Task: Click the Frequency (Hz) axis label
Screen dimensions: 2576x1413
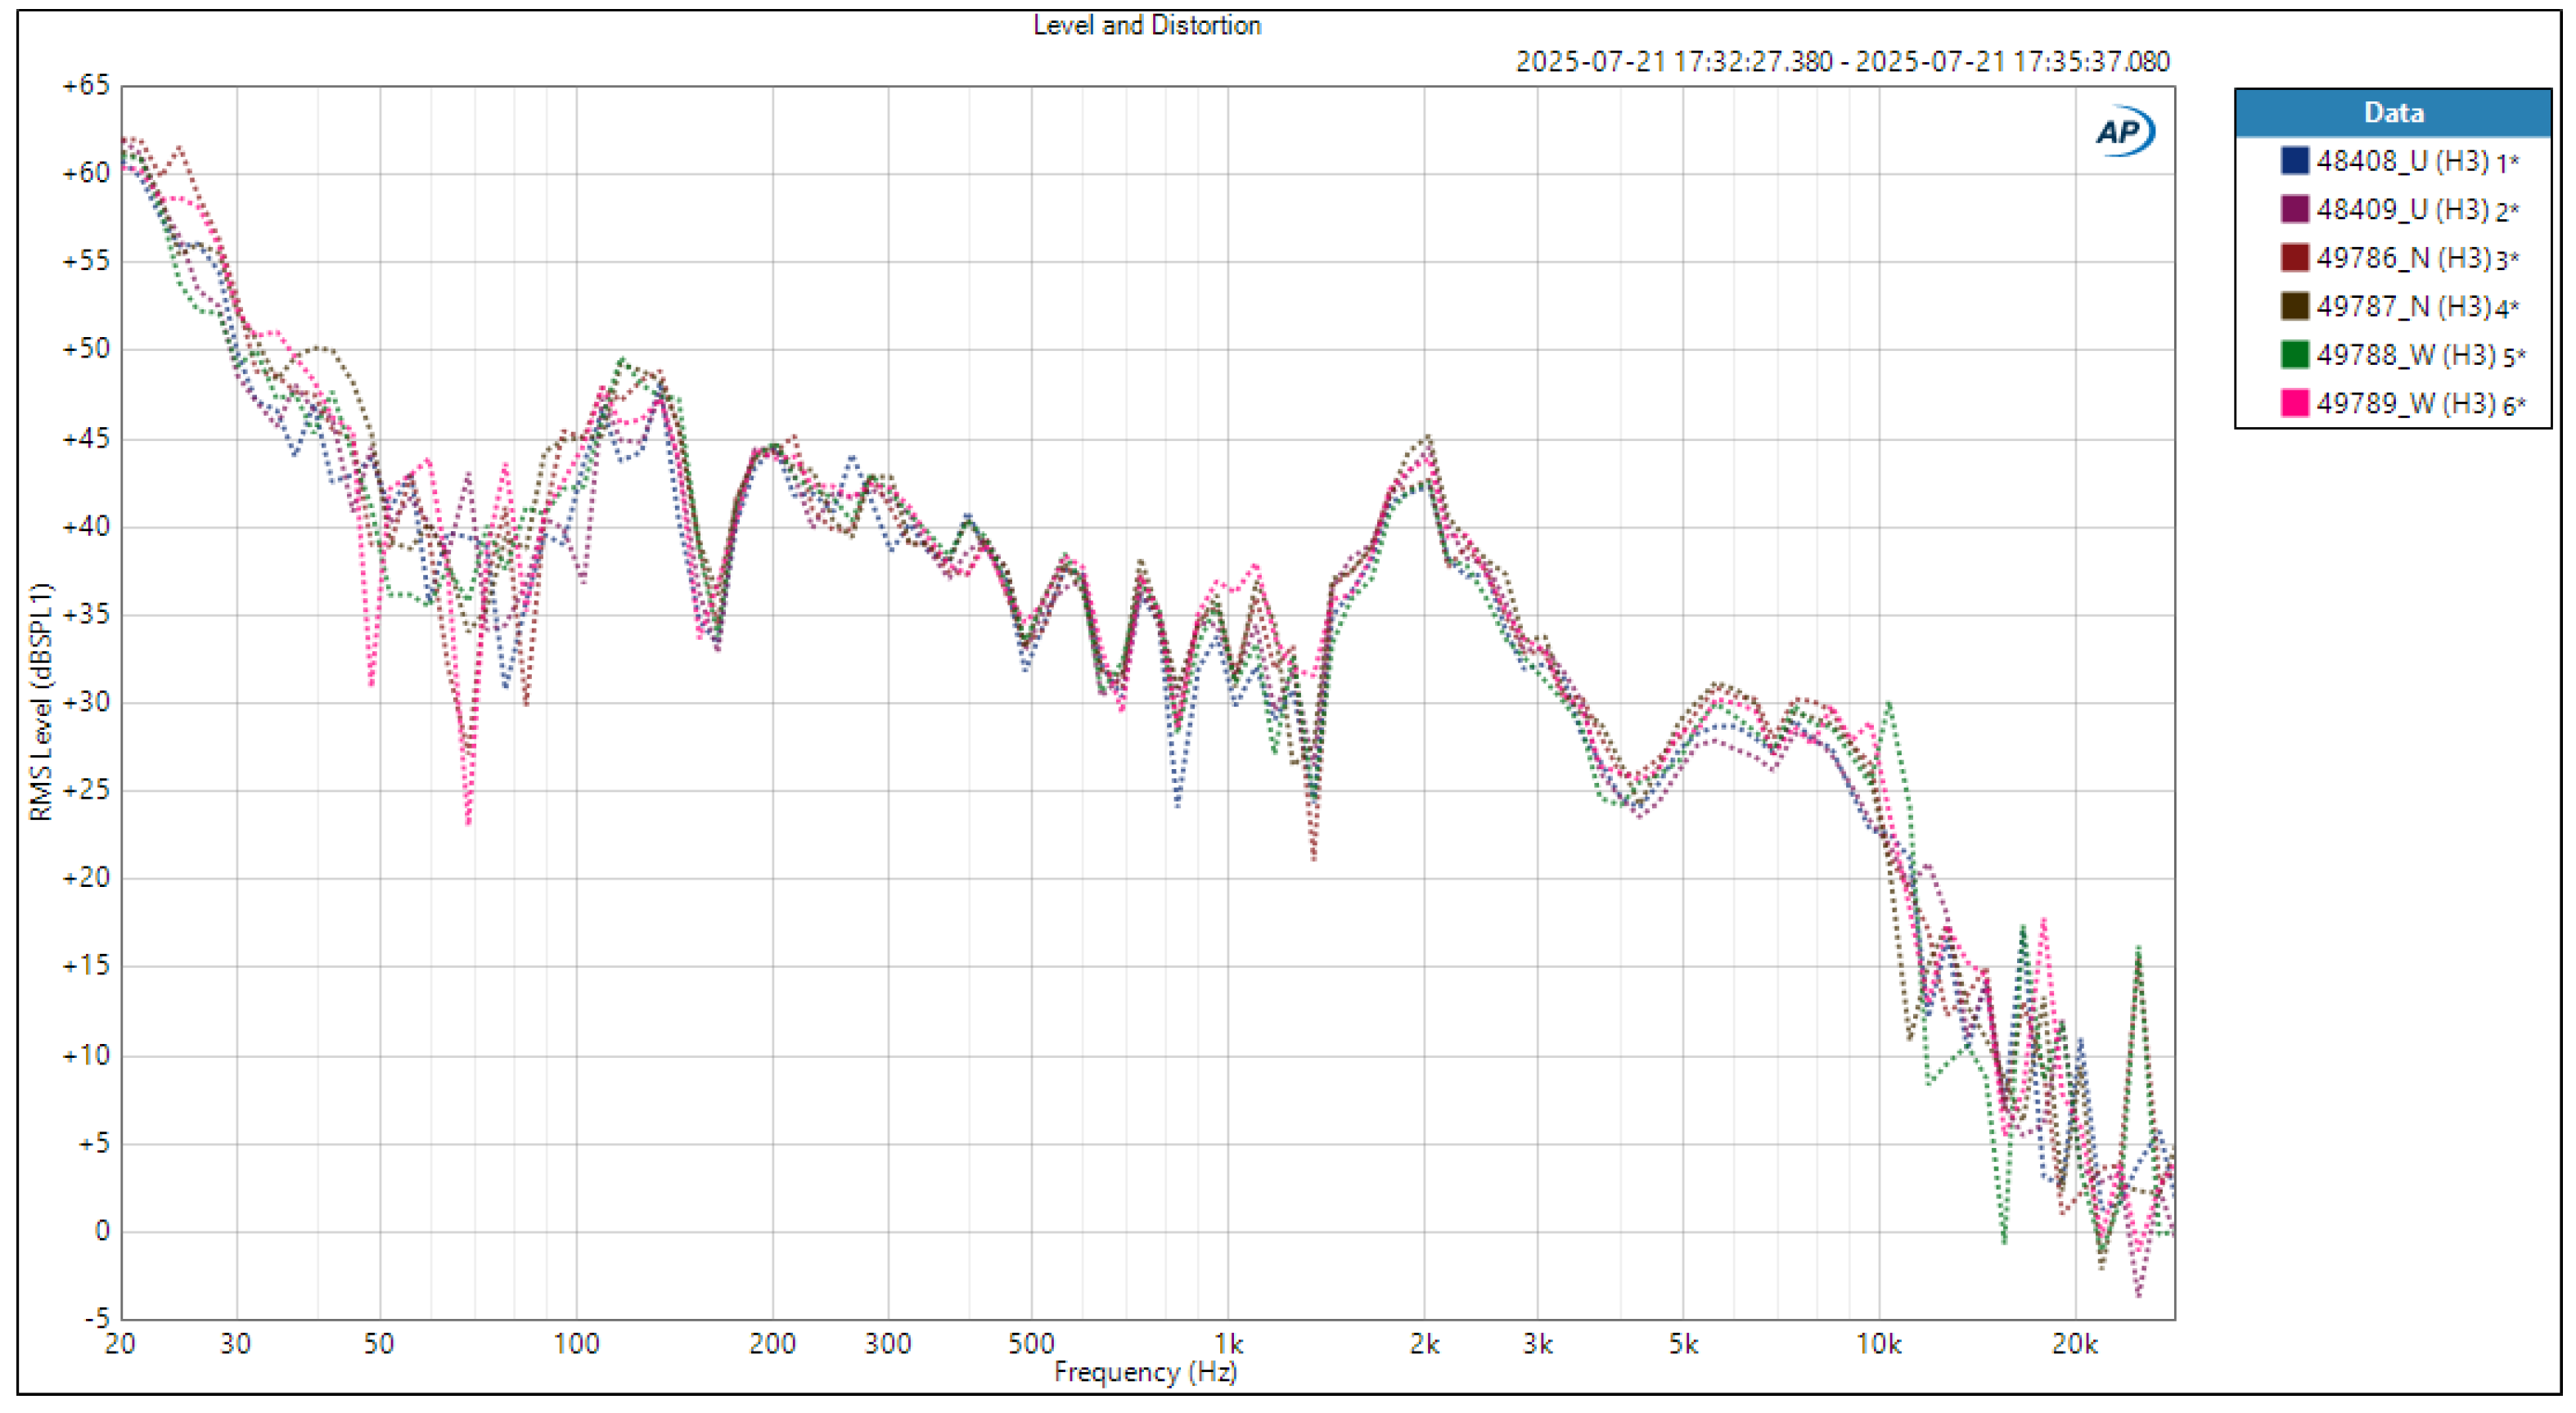Action: [x=1145, y=1371]
